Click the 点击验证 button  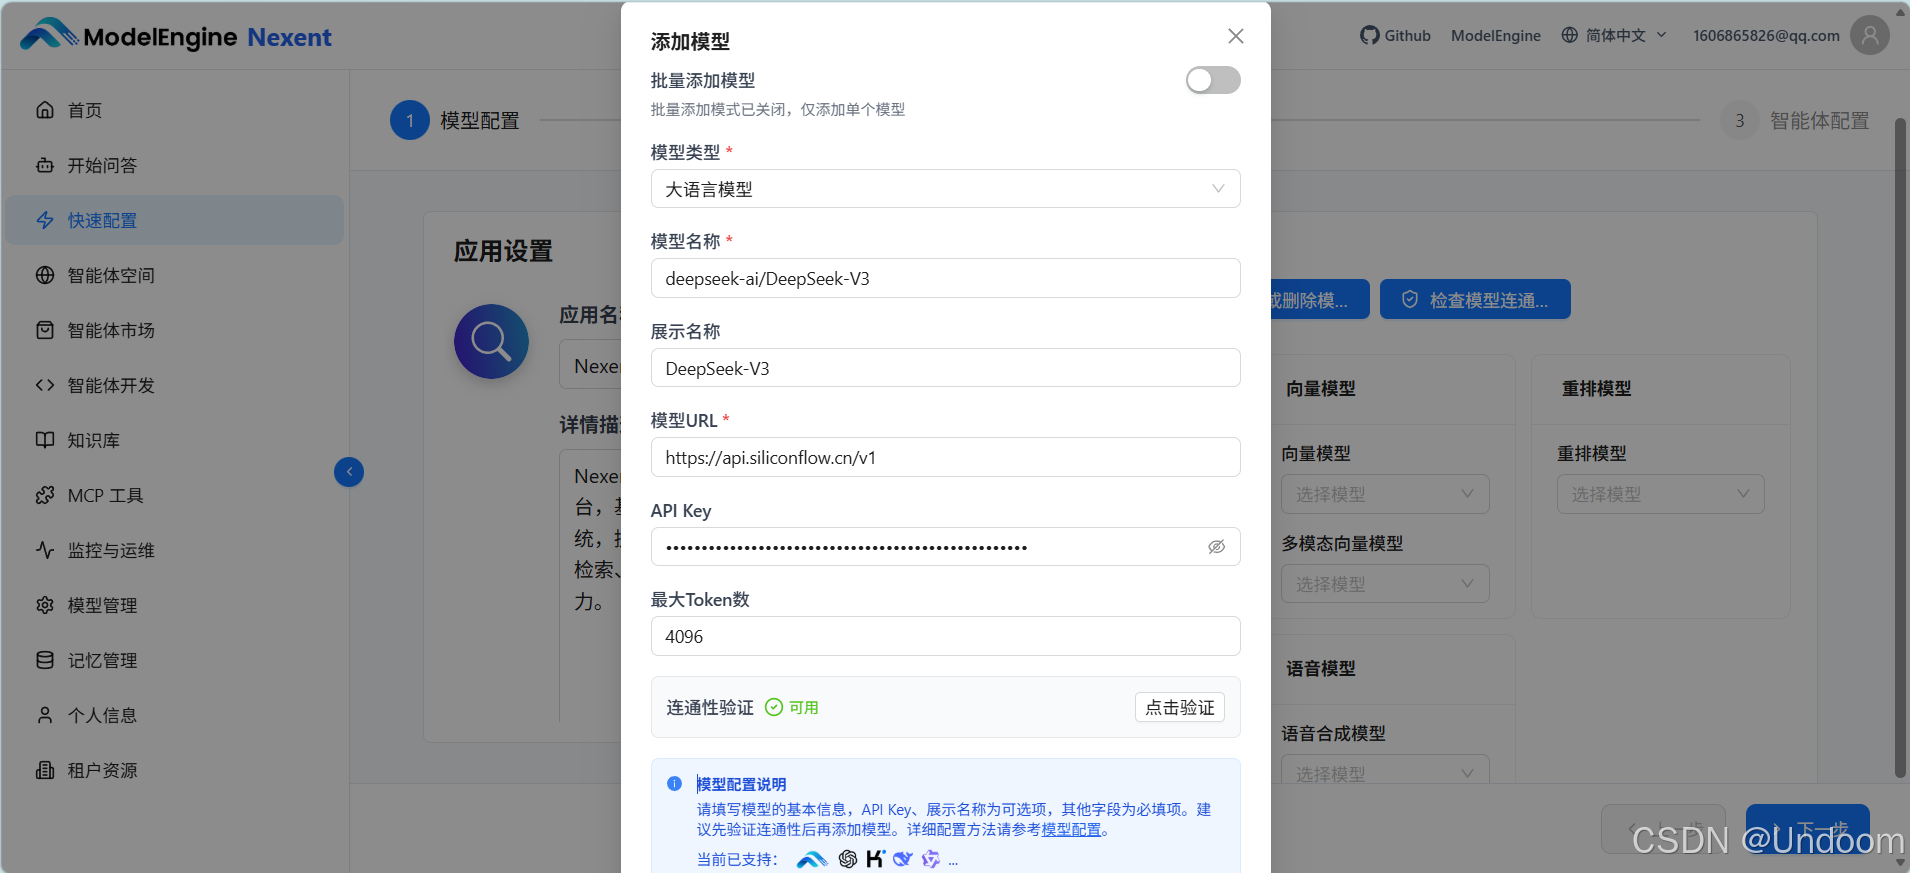pyautogui.click(x=1180, y=707)
